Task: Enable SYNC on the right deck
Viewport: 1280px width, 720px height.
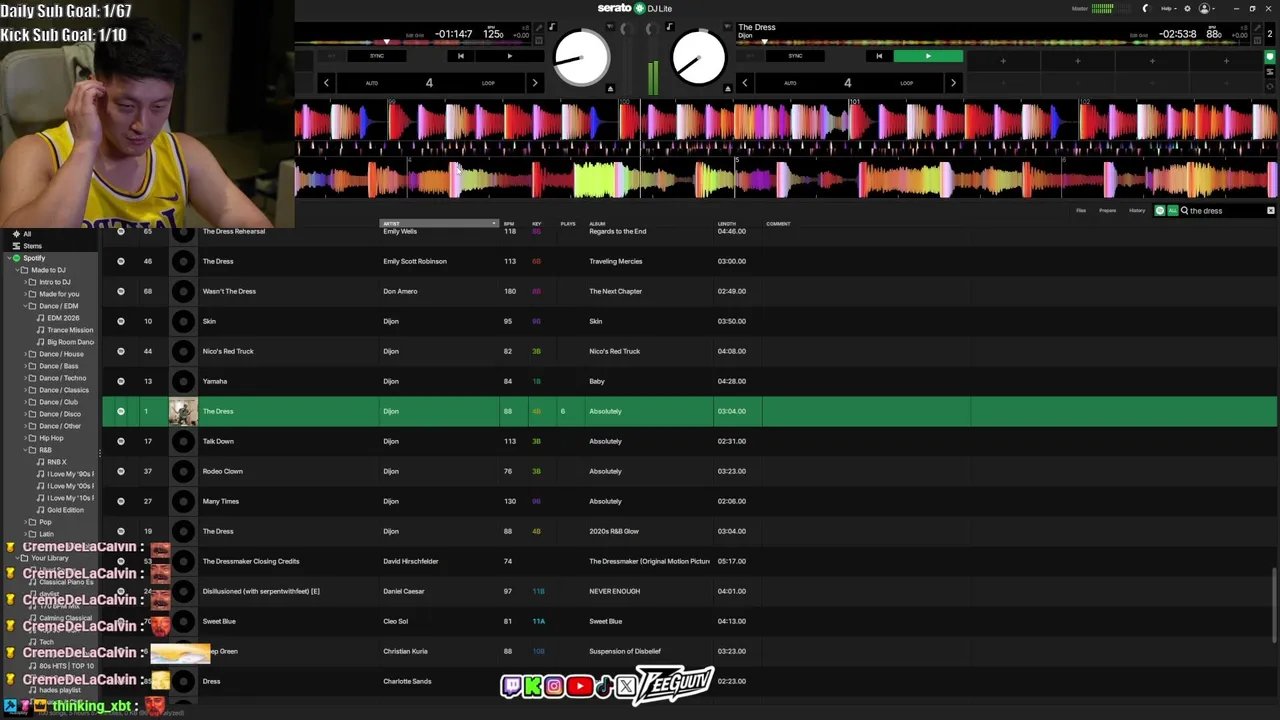Action: pos(795,56)
